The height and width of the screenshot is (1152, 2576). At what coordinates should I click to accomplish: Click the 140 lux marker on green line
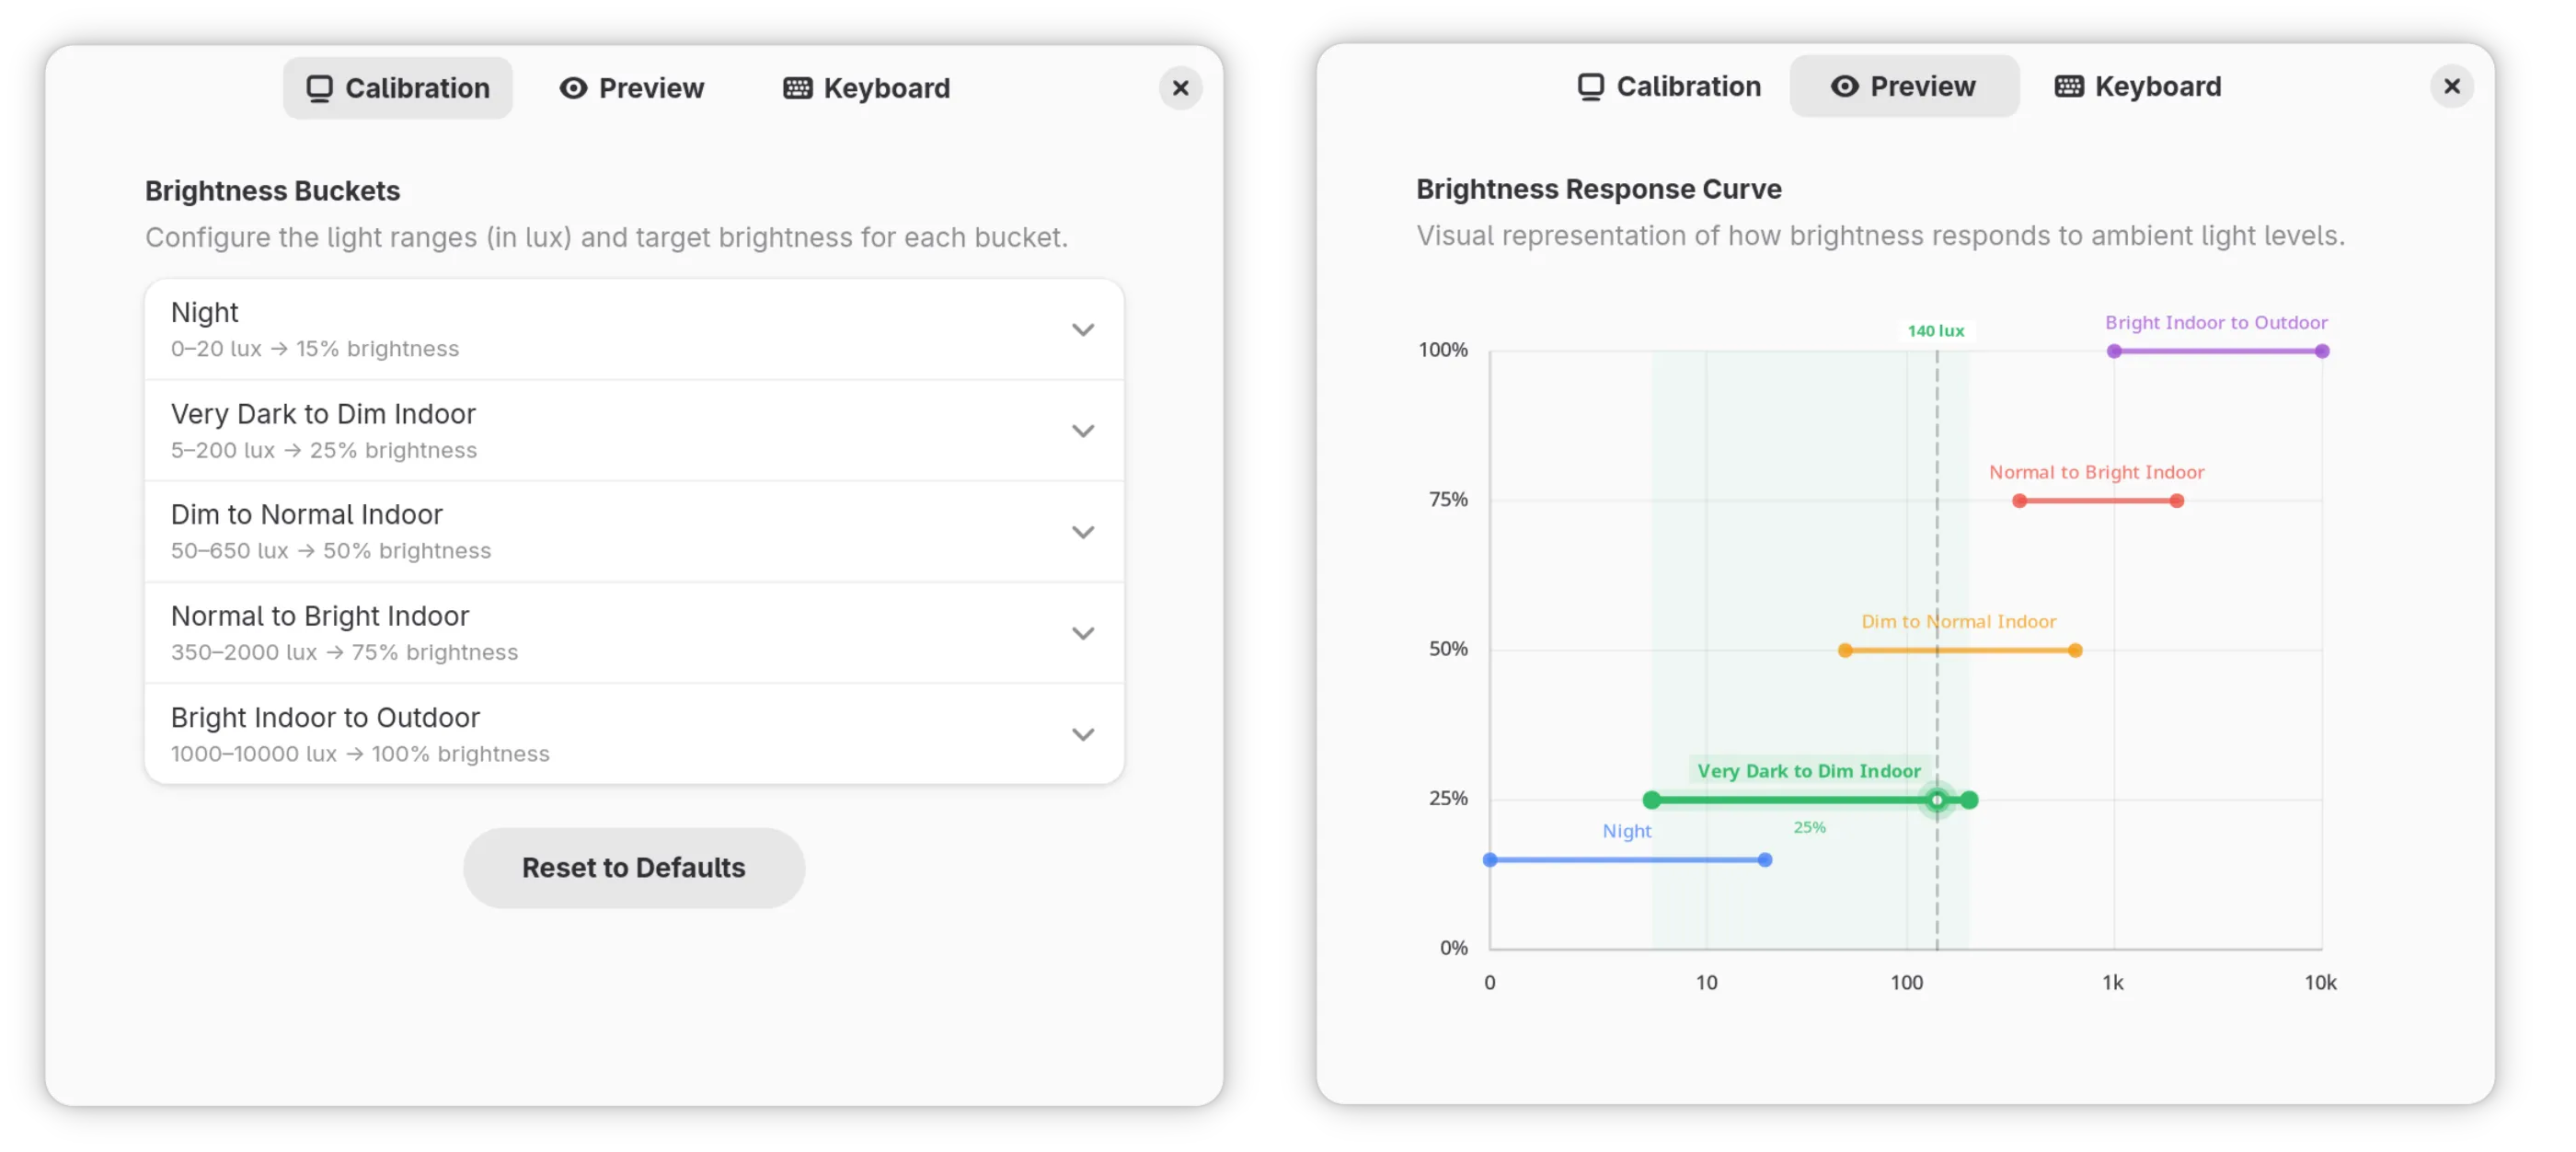[1936, 800]
